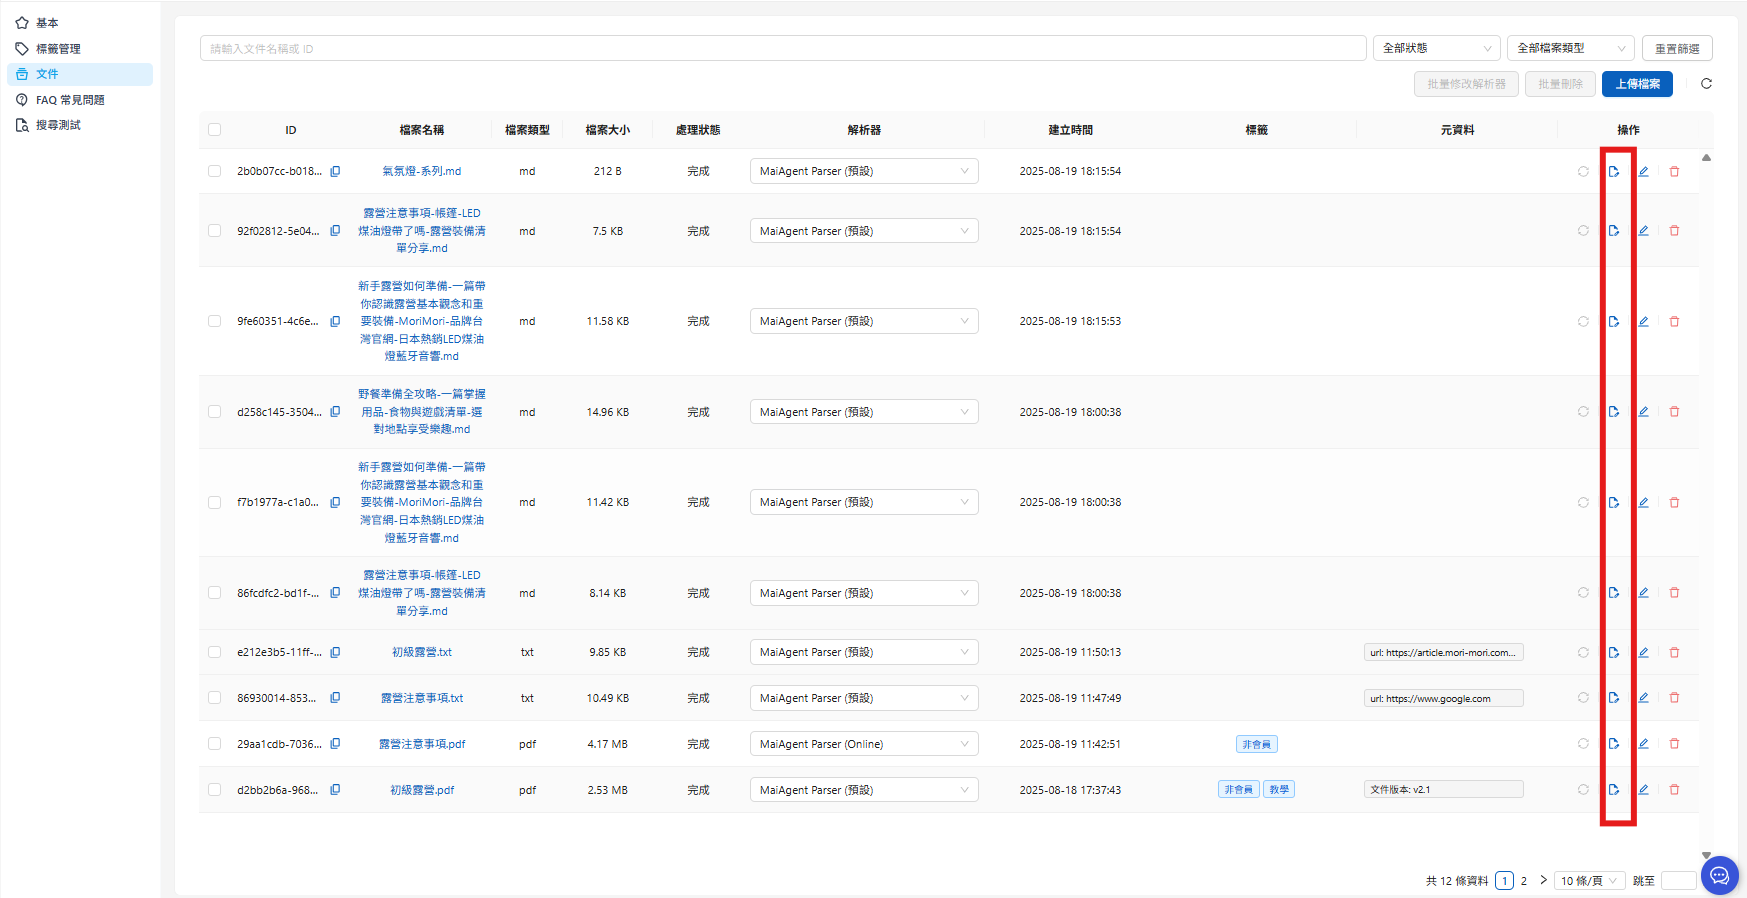Click the refresh list icon beside 上傳檔案
1747x898 pixels.
[x=1706, y=84]
